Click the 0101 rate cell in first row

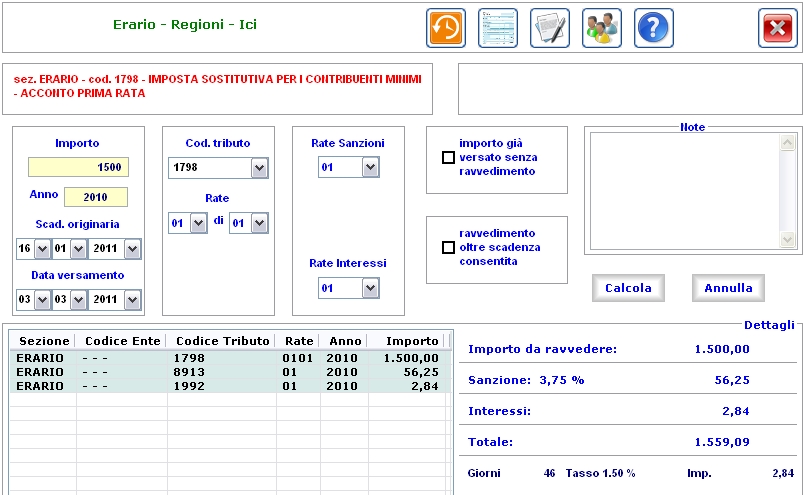pyautogui.click(x=298, y=358)
